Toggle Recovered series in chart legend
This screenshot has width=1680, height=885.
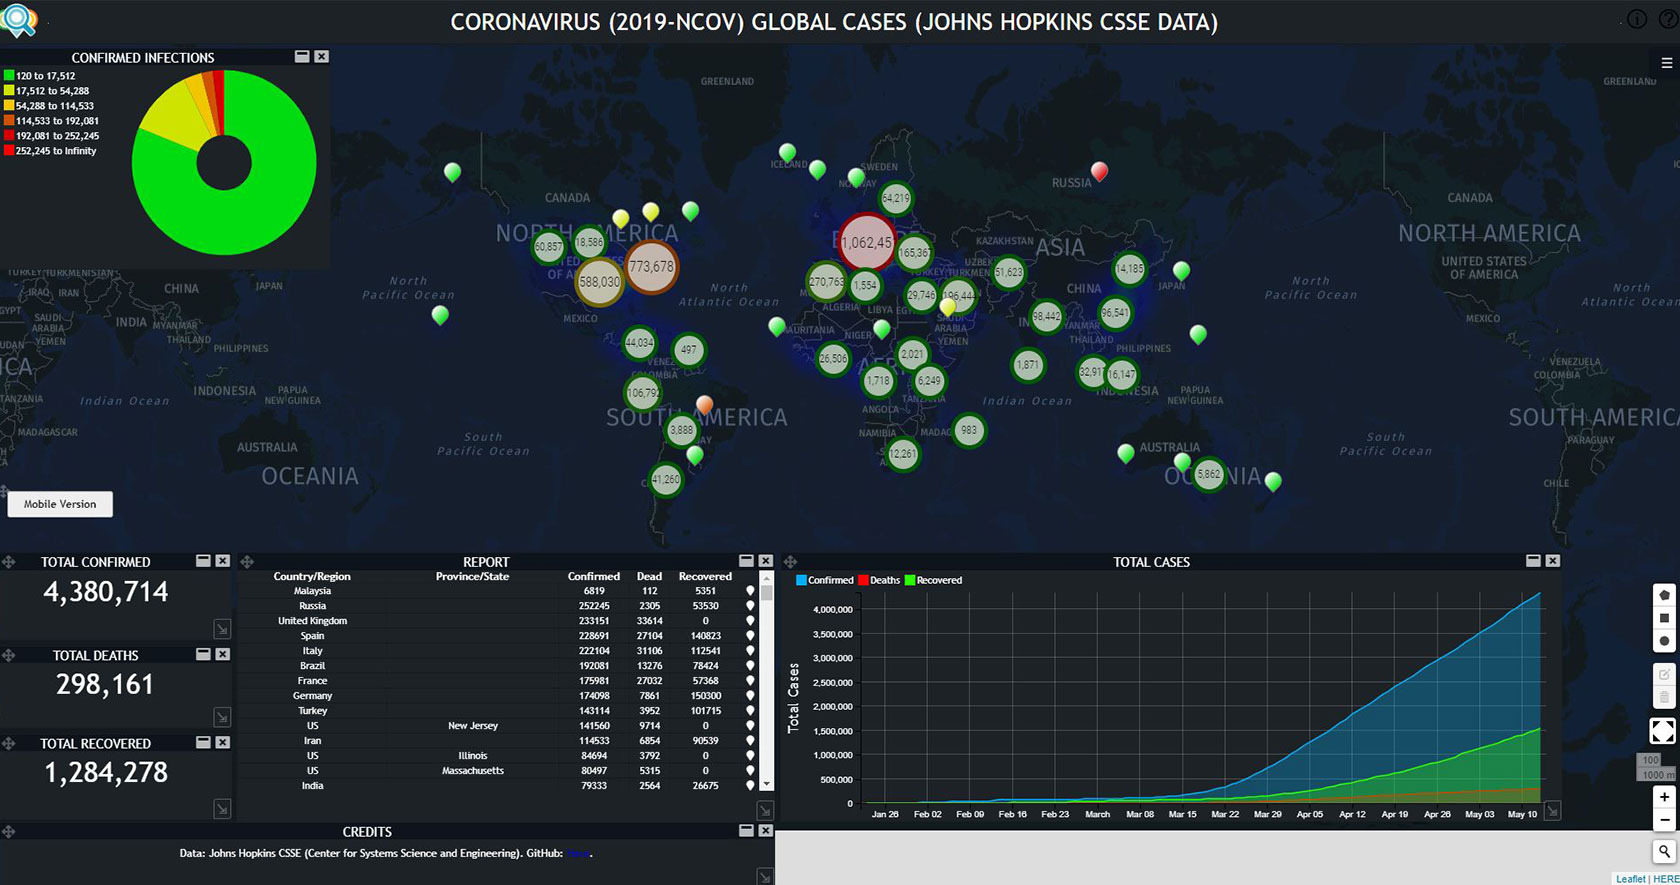coord(933,580)
